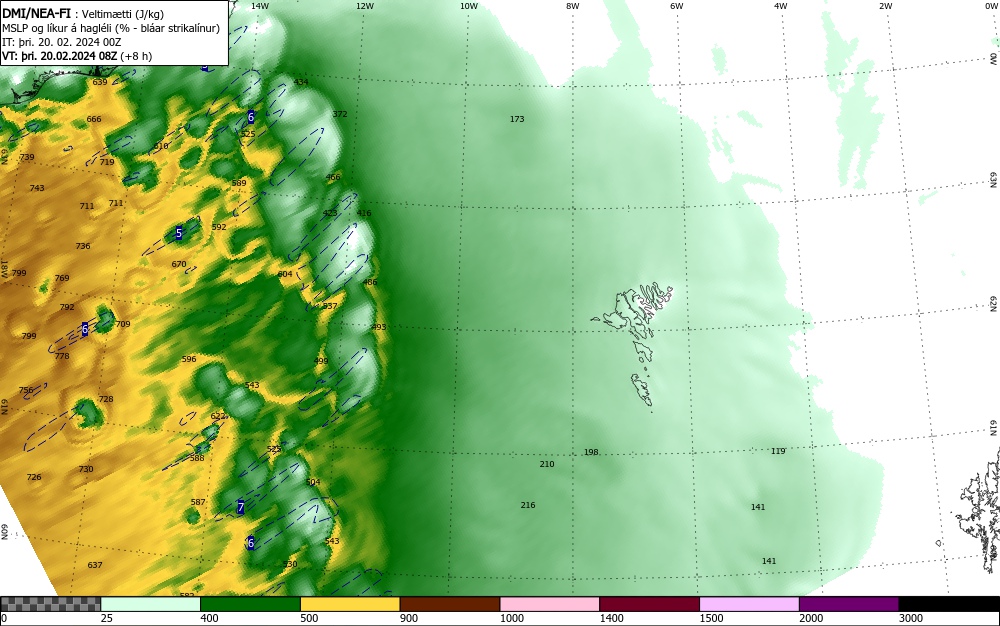
Task: Click the CAPE value 739
Action: (27, 157)
